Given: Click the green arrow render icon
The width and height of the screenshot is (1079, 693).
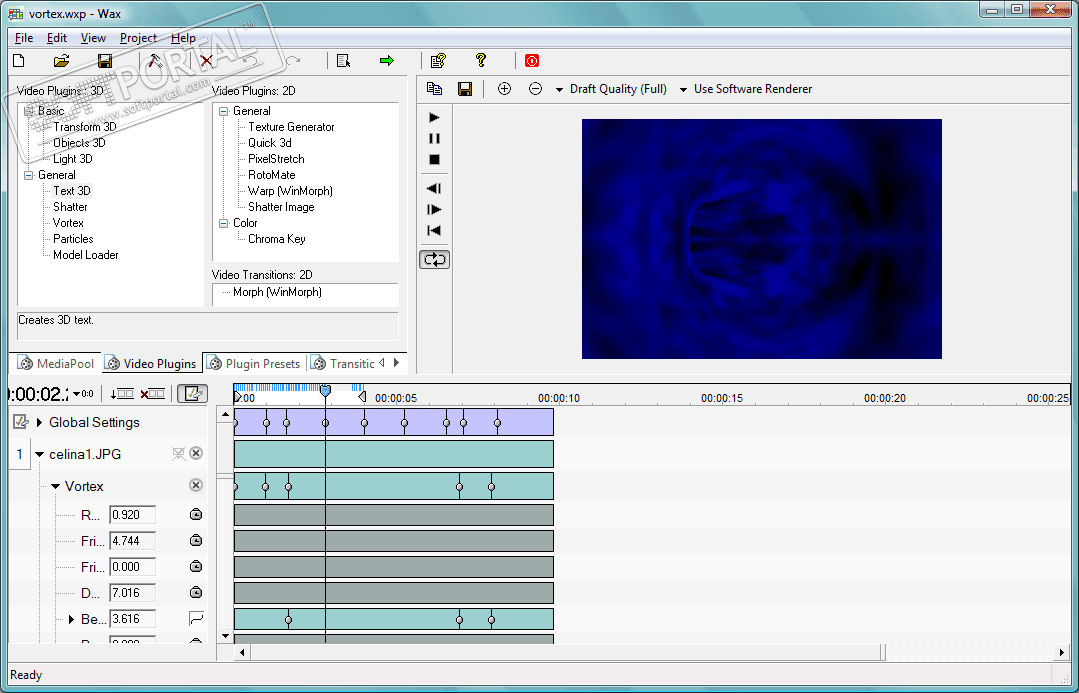Looking at the screenshot, I should click(x=387, y=61).
